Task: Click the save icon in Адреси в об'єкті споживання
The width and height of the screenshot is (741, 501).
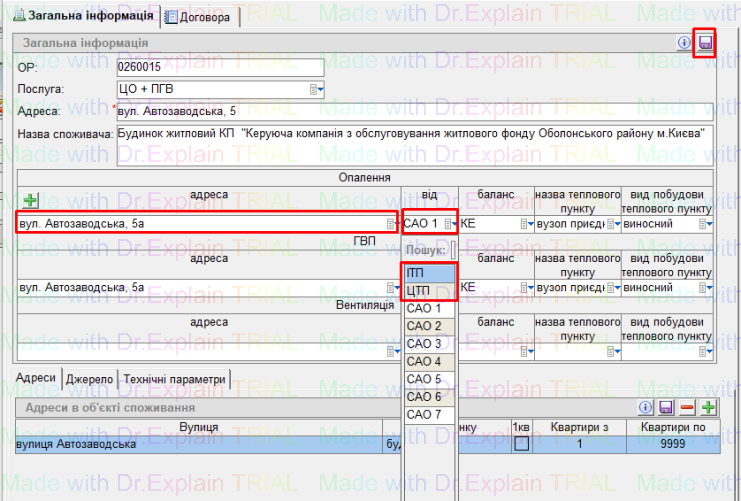Action: (666, 408)
